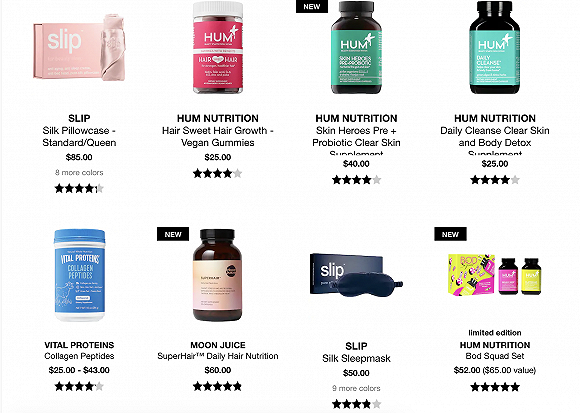The image size is (580, 413).
Task: Click the NEW badge on Bod Squad Set
Action: click(x=450, y=234)
